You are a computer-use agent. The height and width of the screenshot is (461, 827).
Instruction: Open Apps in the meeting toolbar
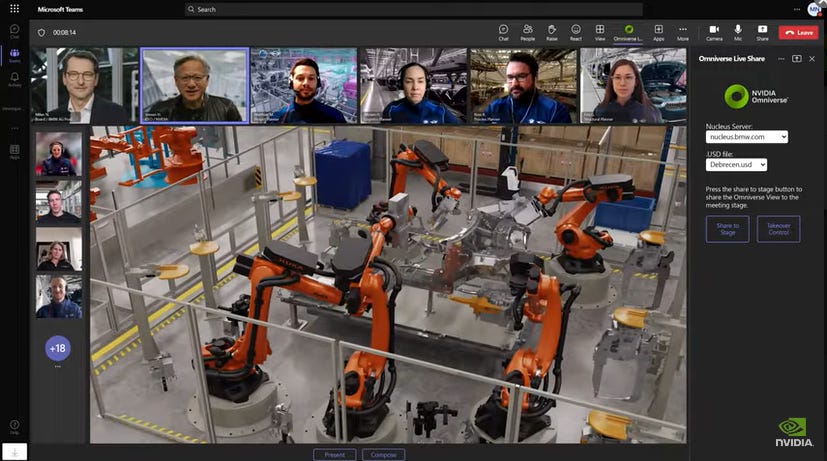658,32
